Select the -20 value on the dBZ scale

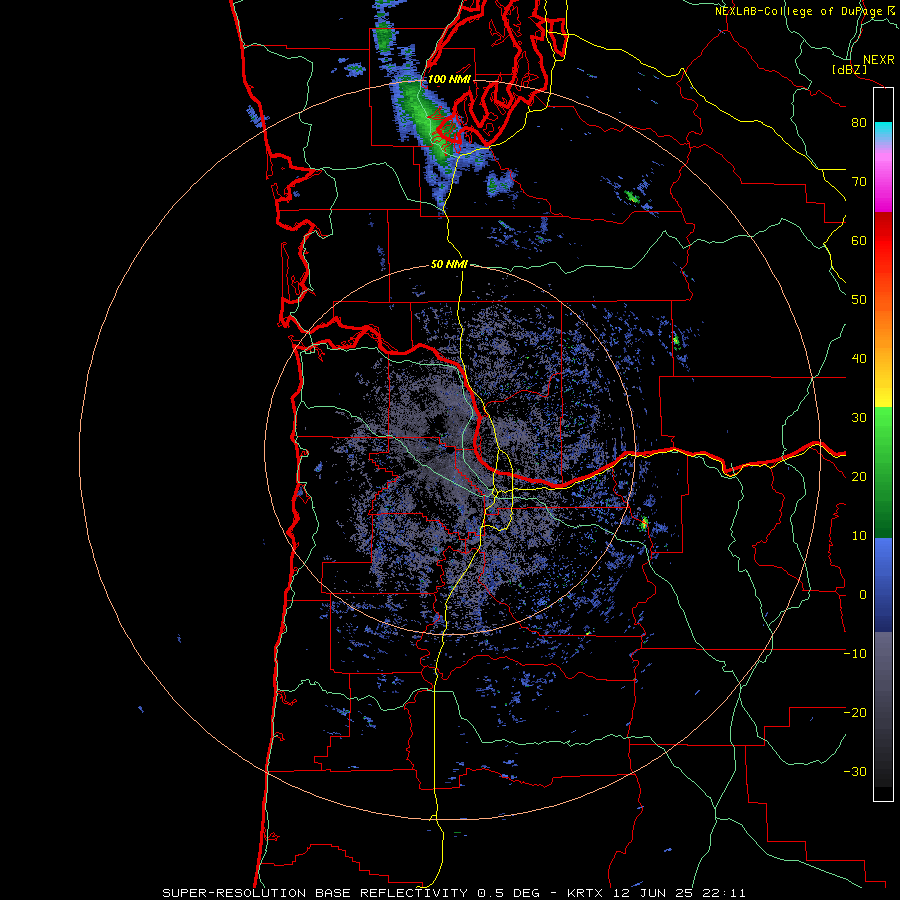(855, 713)
